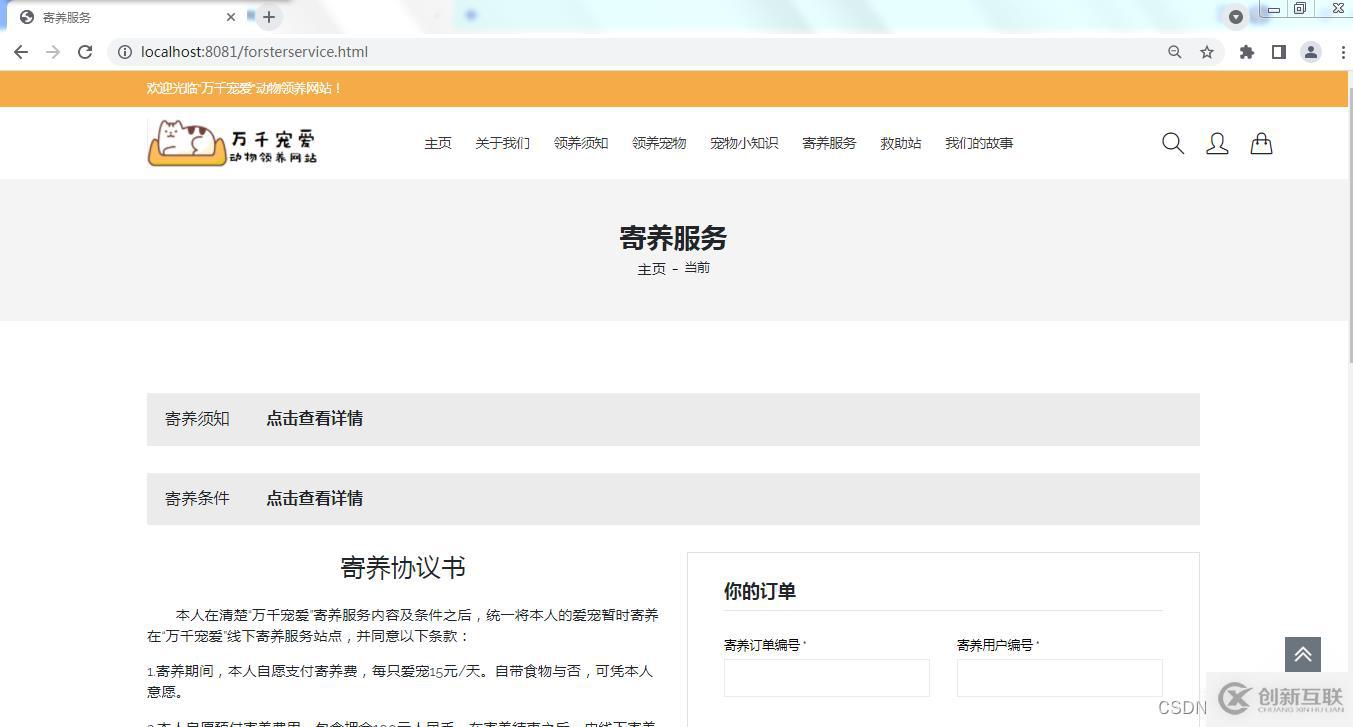Open a new browser tab with plus button
Image resolution: width=1353 pixels, height=727 pixels.
(x=269, y=17)
